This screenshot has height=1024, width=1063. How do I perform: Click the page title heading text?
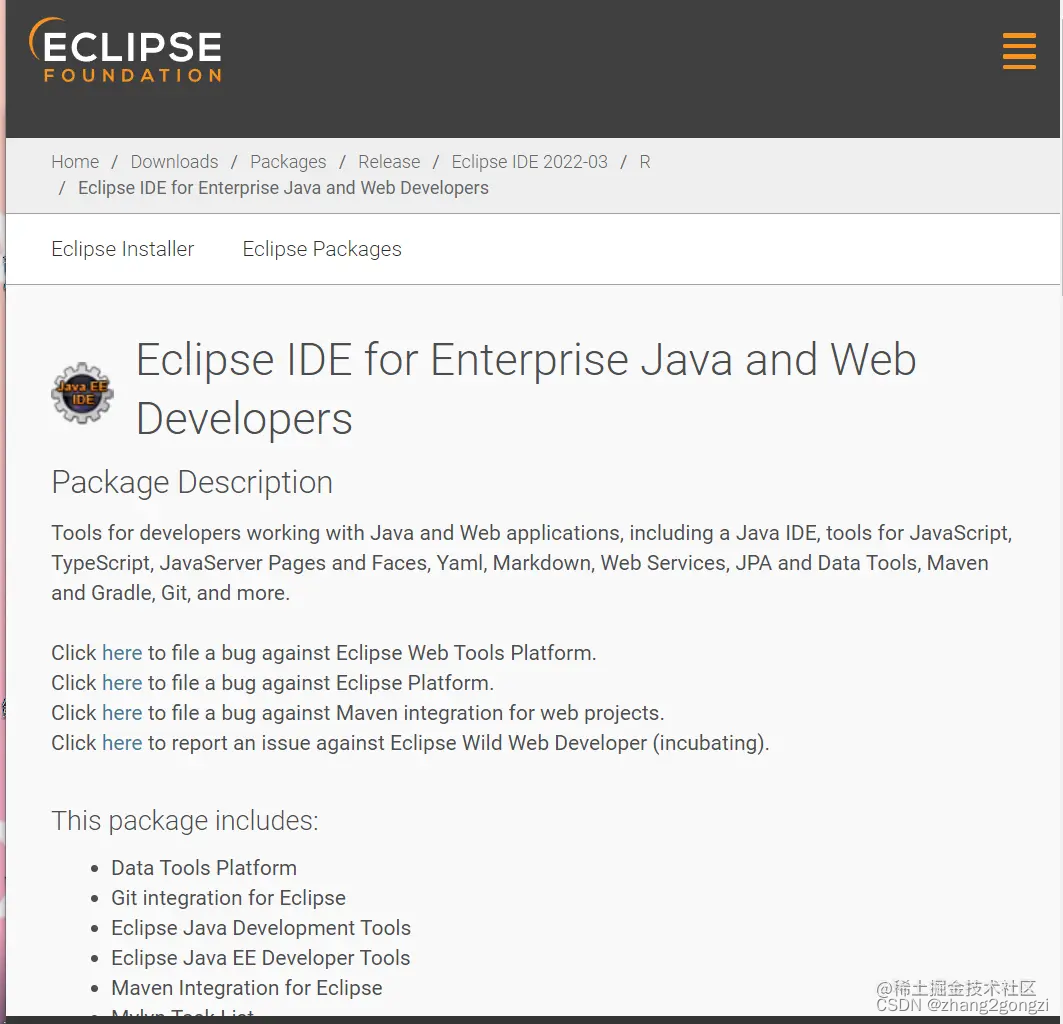[x=526, y=389]
